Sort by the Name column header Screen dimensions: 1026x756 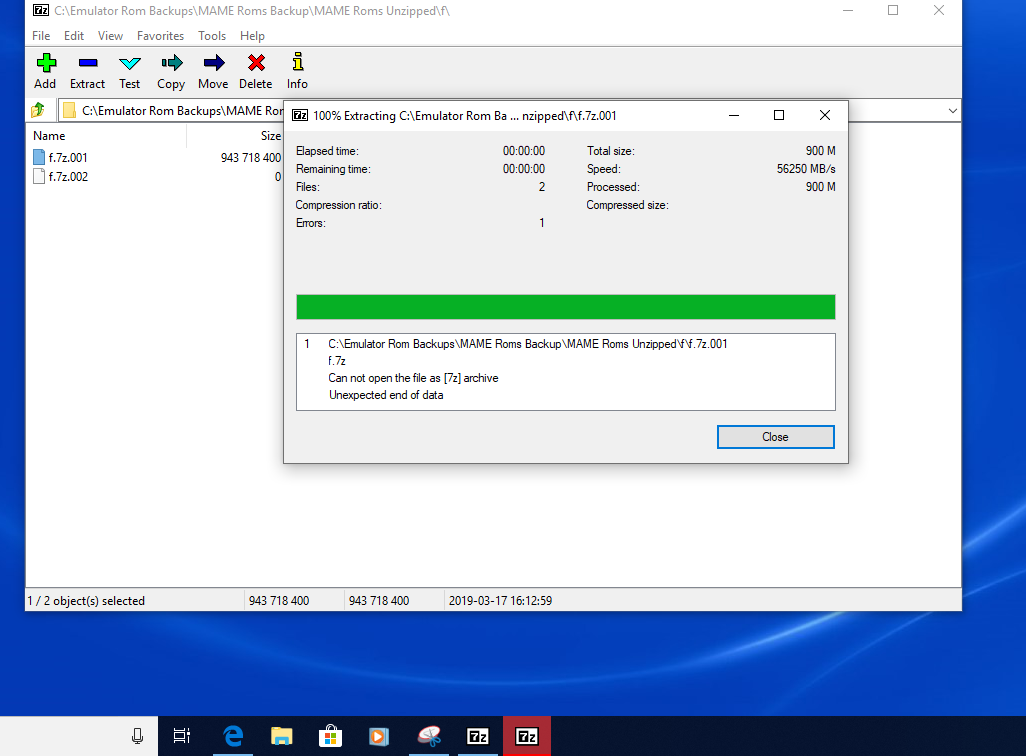pos(49,136)
